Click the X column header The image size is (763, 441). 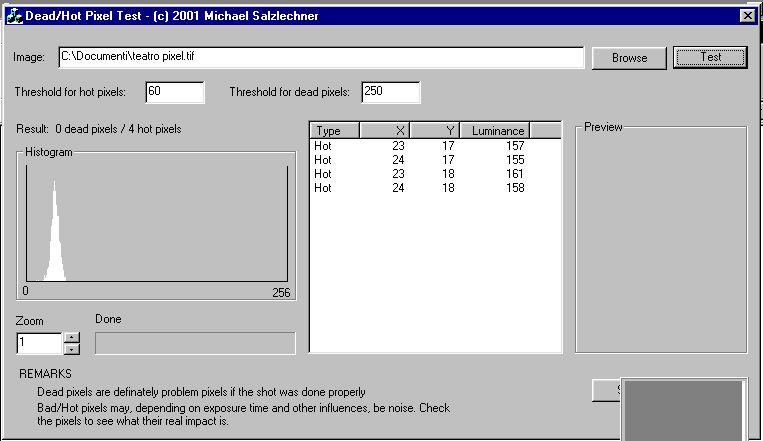[385, 131]
